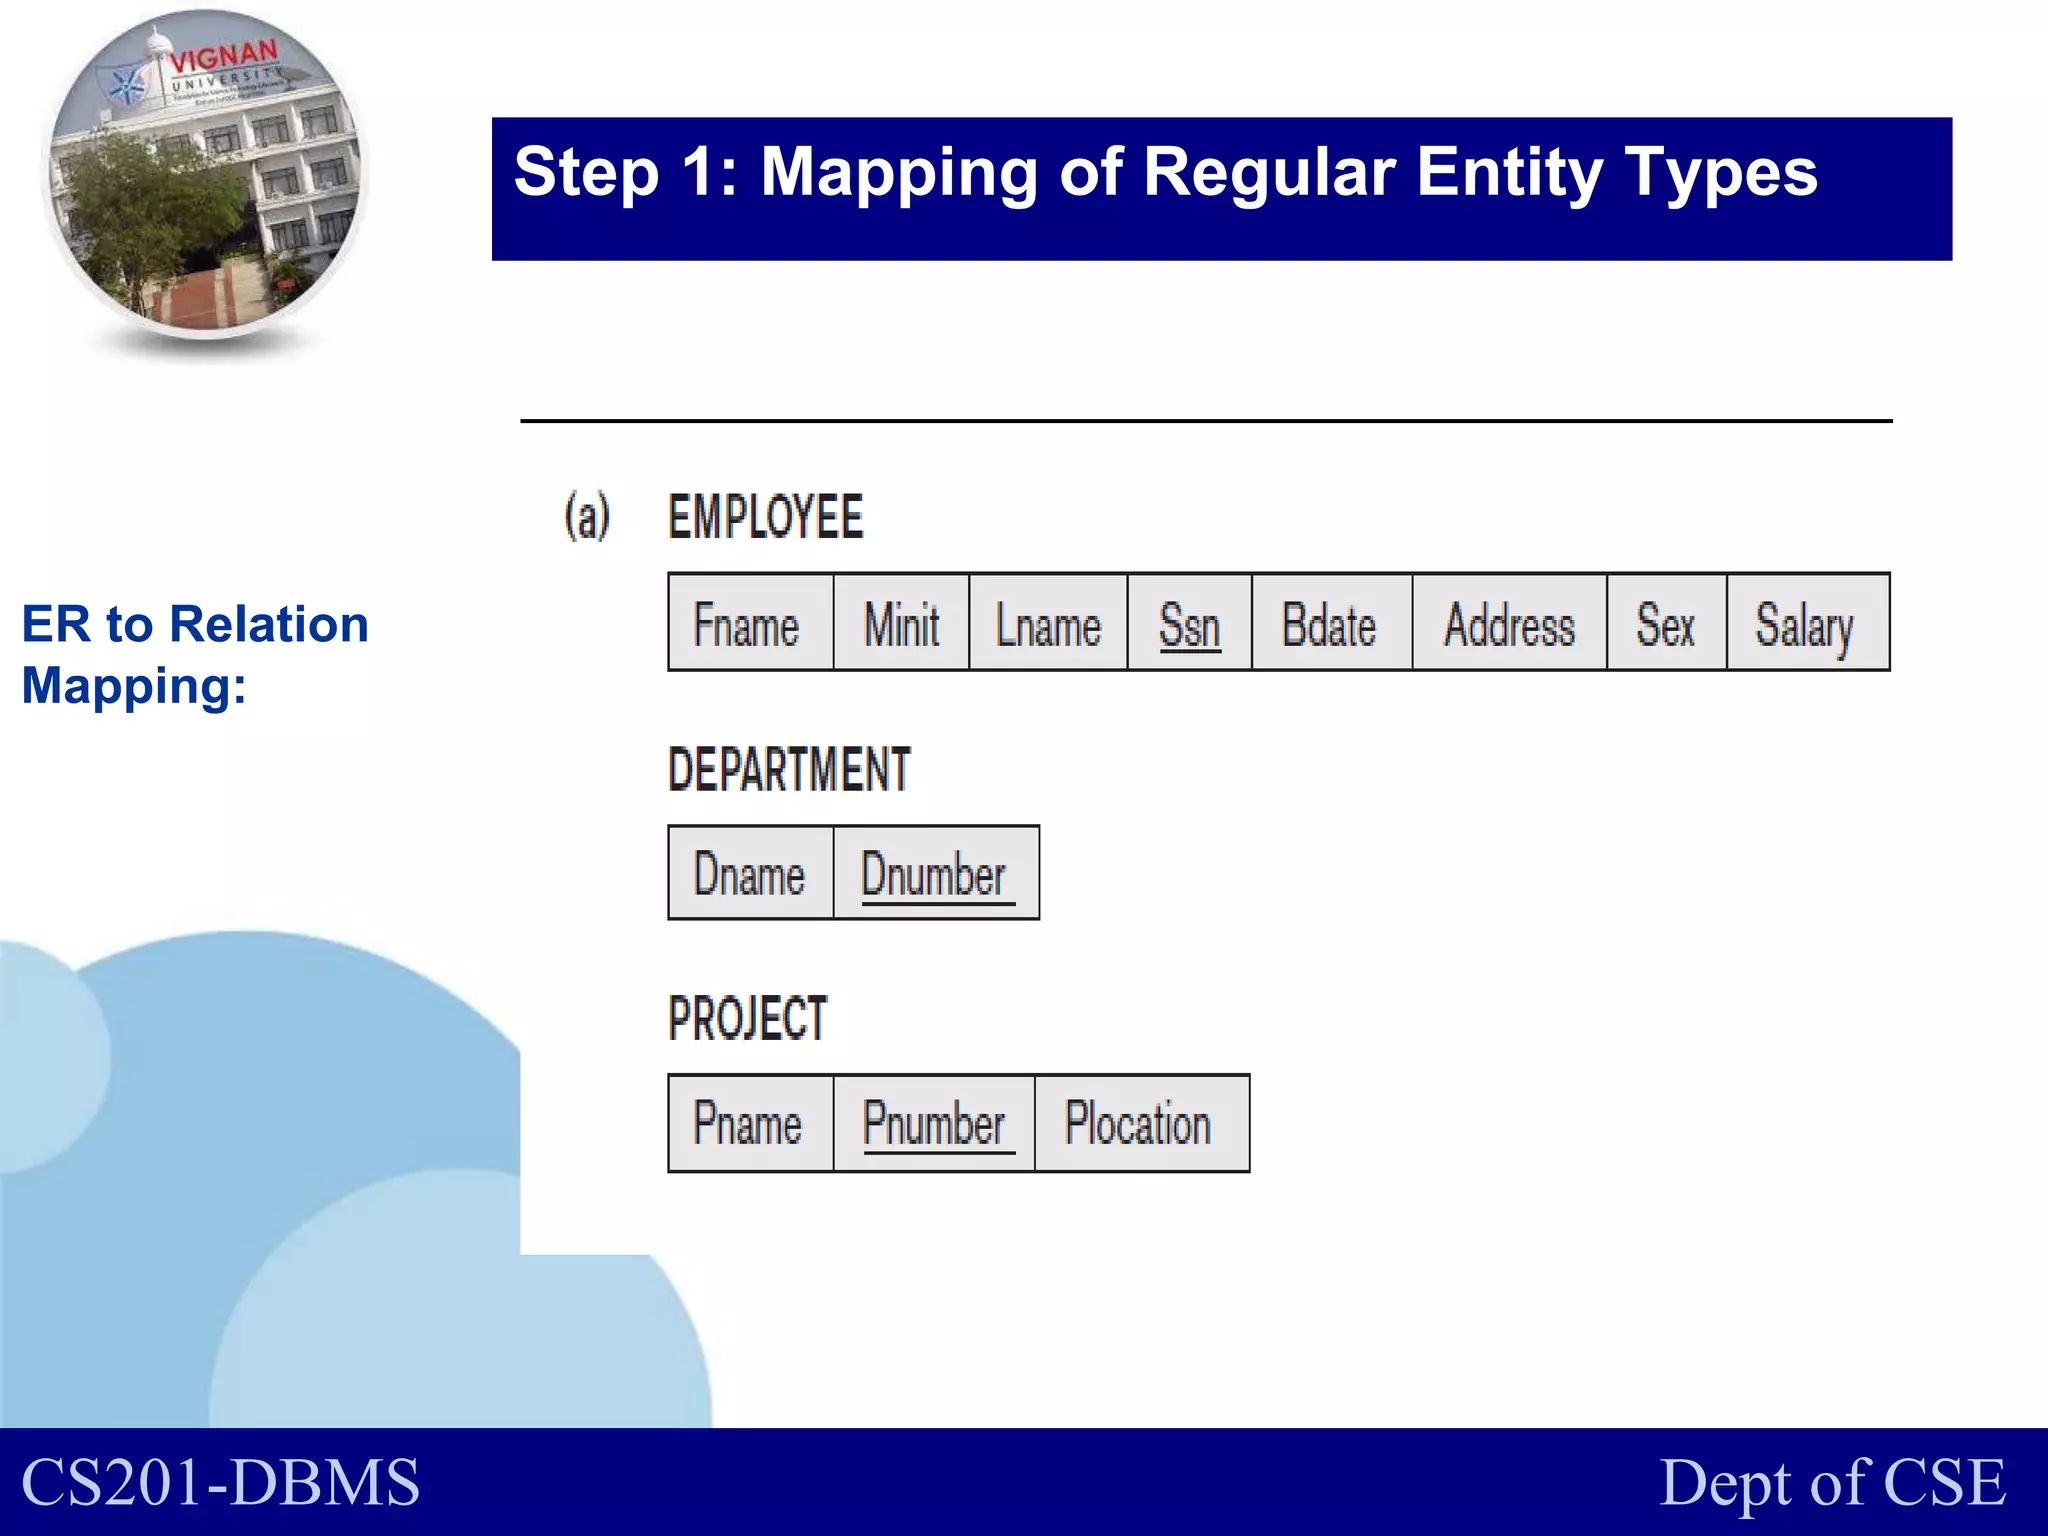
Task: Select the Dname cell in DEPARTMENT
Action: pos(751,872)
